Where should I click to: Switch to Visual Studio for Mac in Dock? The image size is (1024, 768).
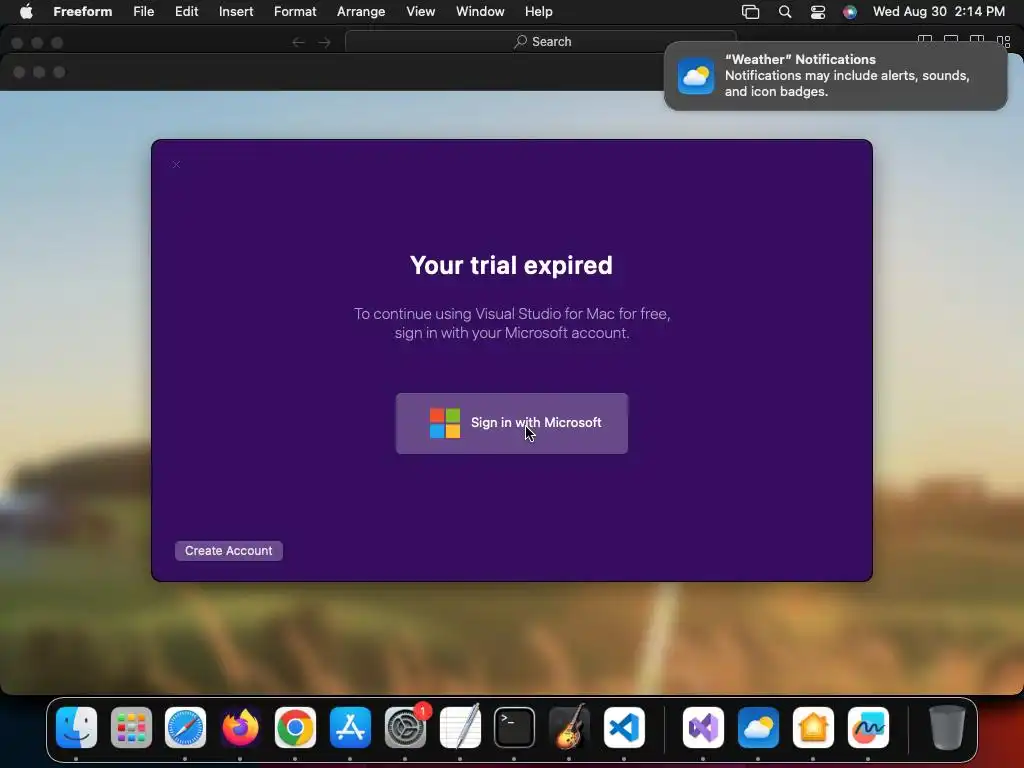tap(703, 727)
